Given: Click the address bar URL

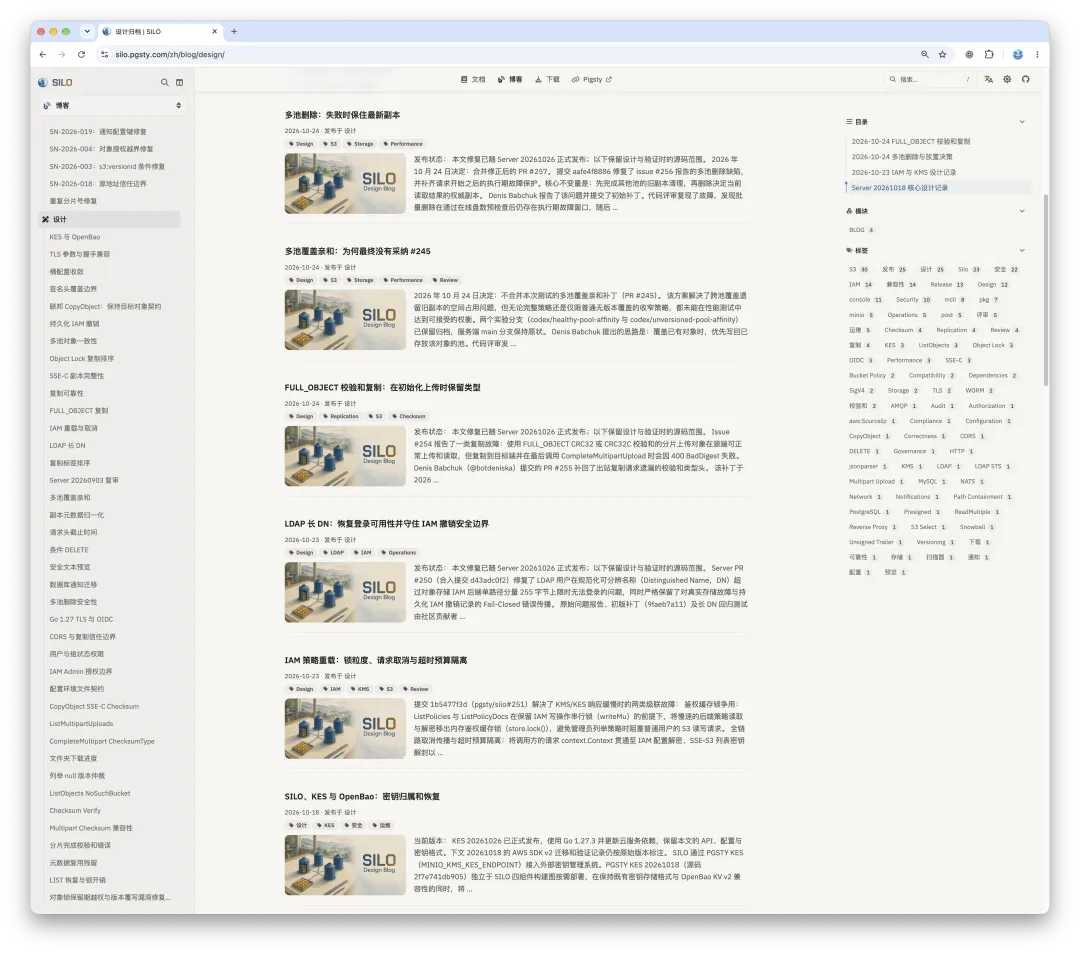Looking at the screenshot, I should 170,54.
